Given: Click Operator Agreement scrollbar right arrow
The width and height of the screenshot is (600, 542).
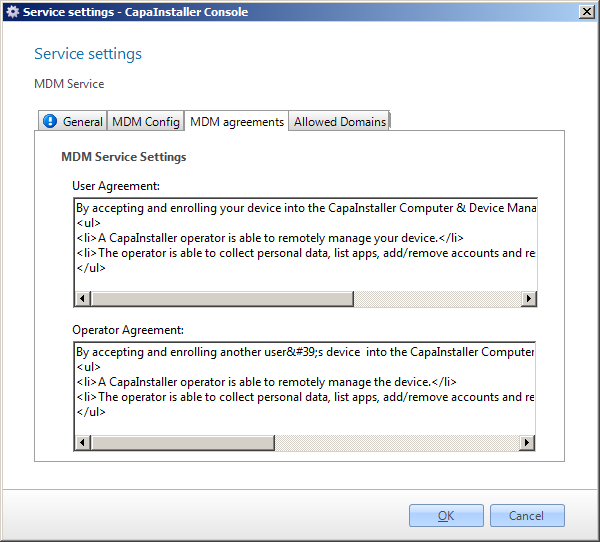Looking at the screenshot, I should tap(527, 442).
